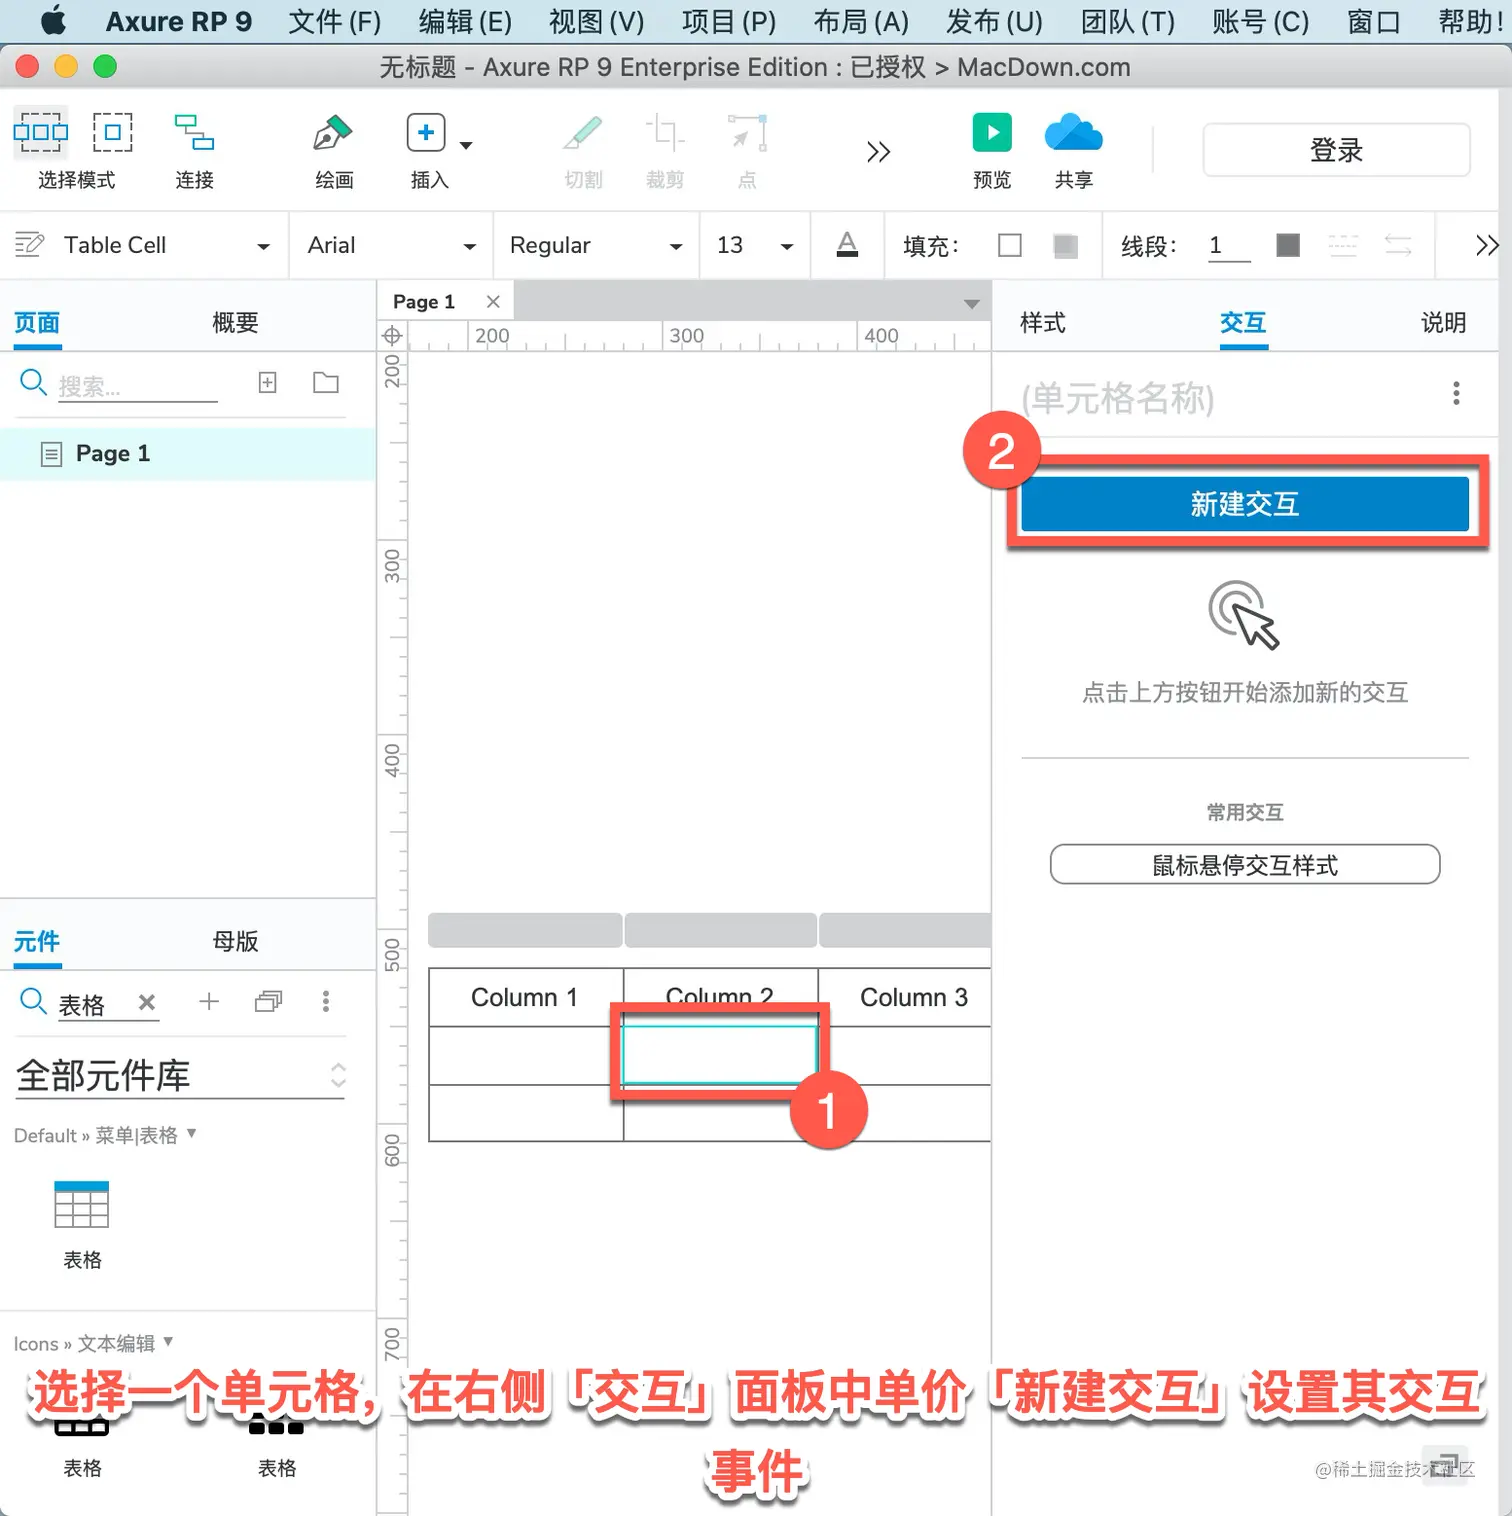1512x1516 pixels.
Task: Open the 视图 (V) menu
Action: (x=597, y=21)
